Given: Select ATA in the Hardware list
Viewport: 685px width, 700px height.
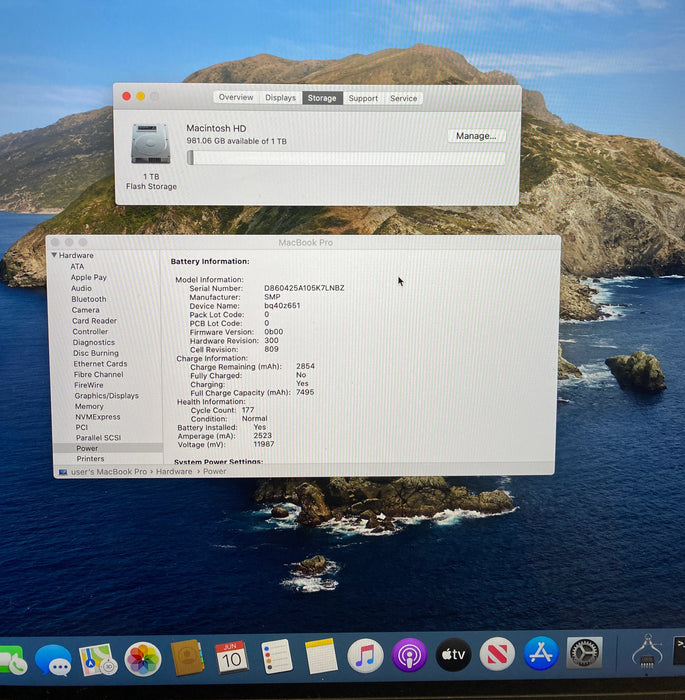Looking at the screenshot, I should pos(77,266).
